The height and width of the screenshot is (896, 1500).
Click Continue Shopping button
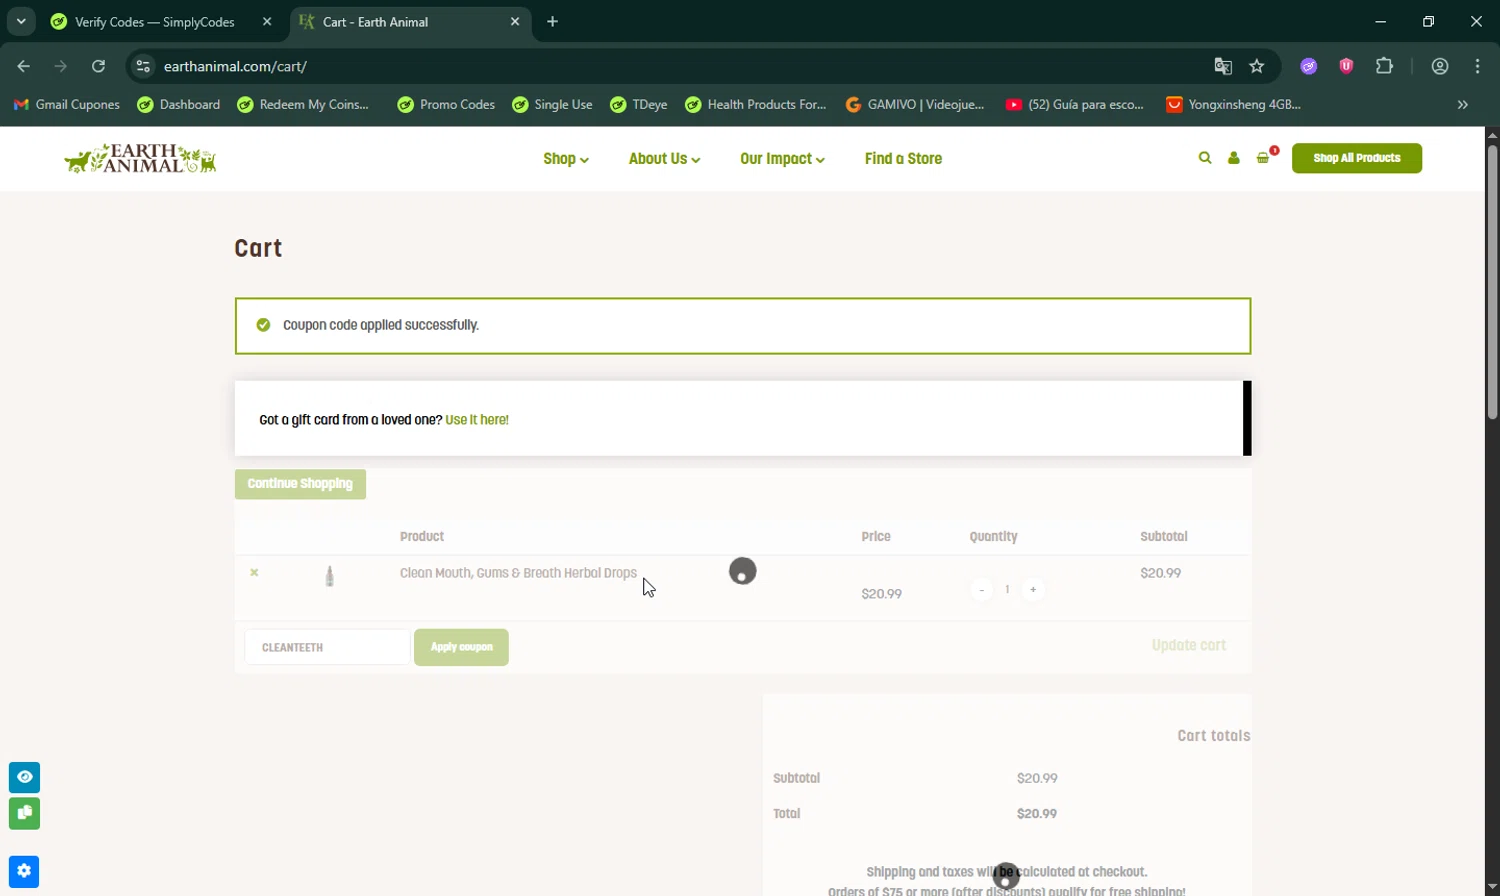coord(300,484)
